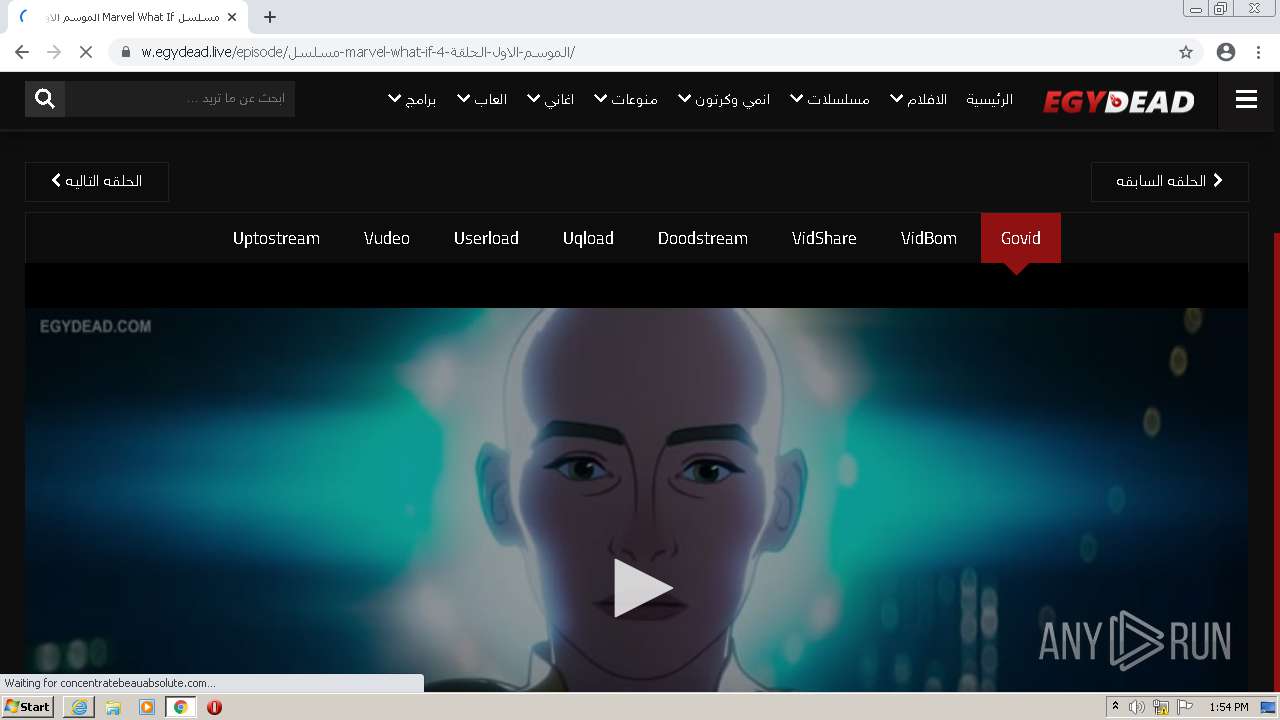This screenshot has height=720, width=1280.
Task: Go to previous episode الحلقه السابقه
Action: [x=1170, y=181]
